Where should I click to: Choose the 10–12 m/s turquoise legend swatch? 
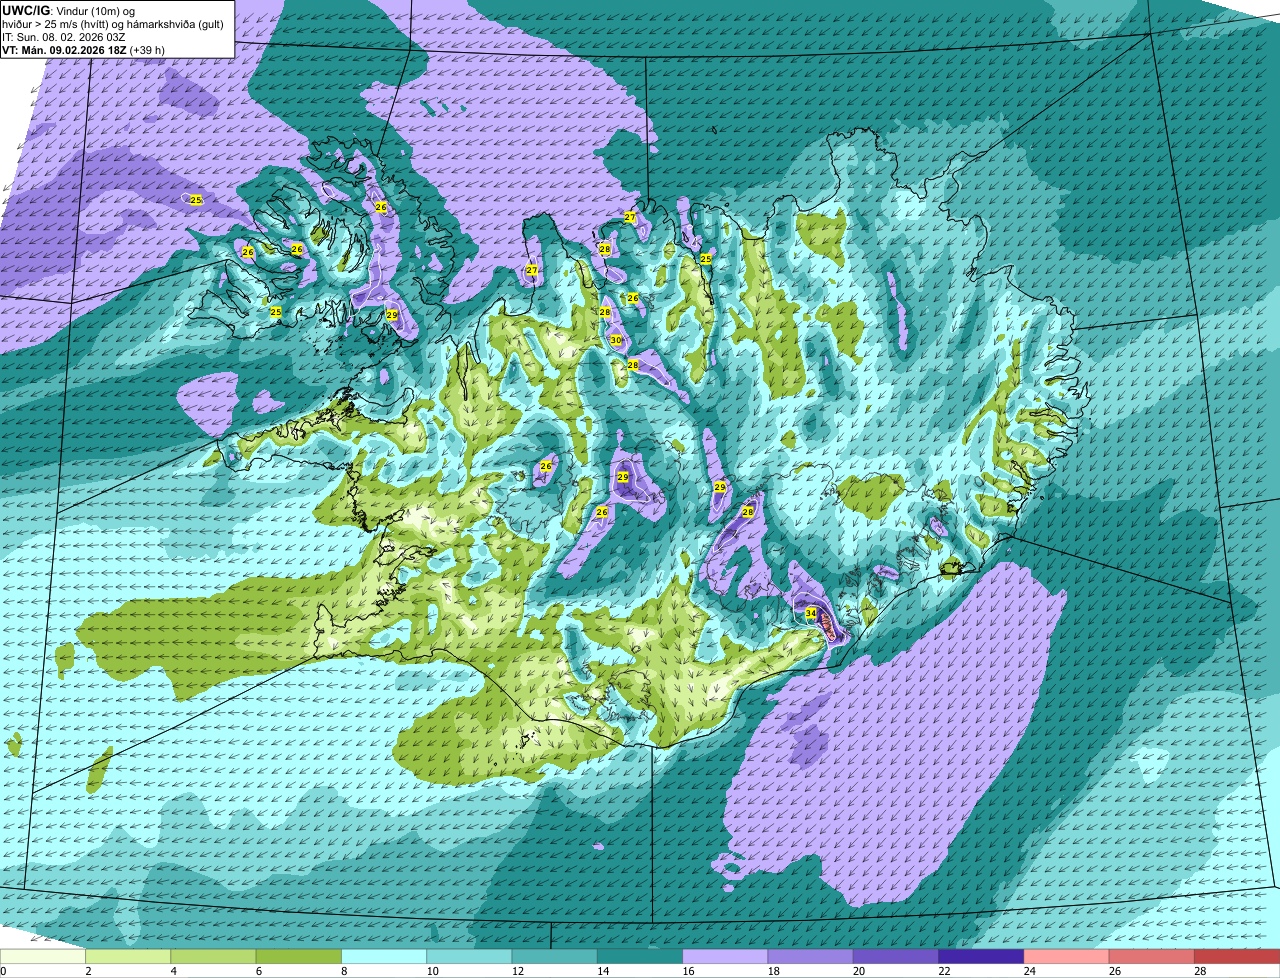pos(470,957)
